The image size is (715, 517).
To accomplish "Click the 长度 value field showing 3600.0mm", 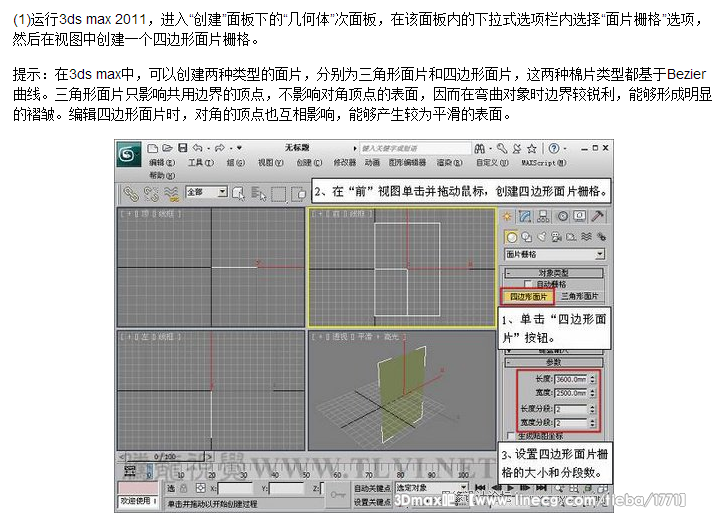I will [570, 379].
